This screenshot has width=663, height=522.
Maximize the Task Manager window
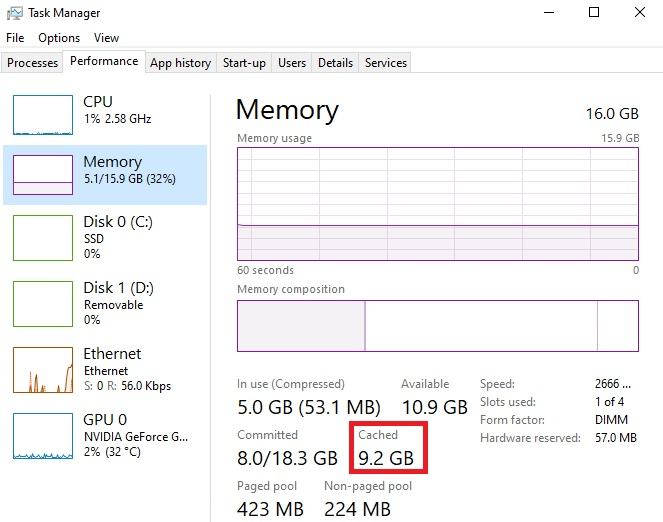pos(594,12)
